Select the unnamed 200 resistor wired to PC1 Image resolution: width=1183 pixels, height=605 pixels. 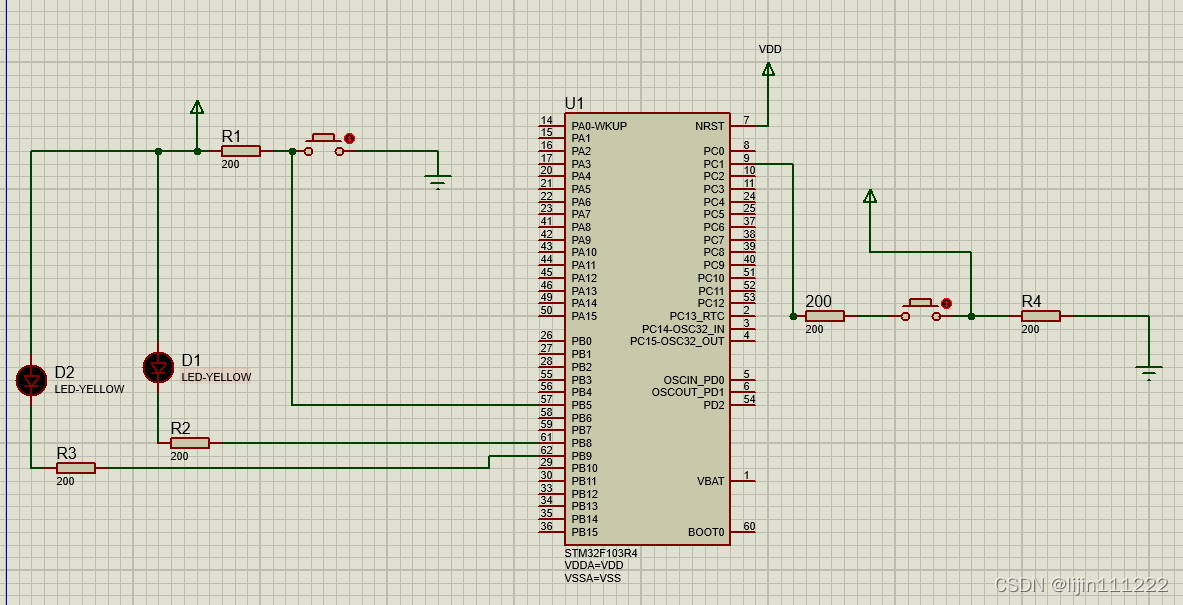coord(825,316)
